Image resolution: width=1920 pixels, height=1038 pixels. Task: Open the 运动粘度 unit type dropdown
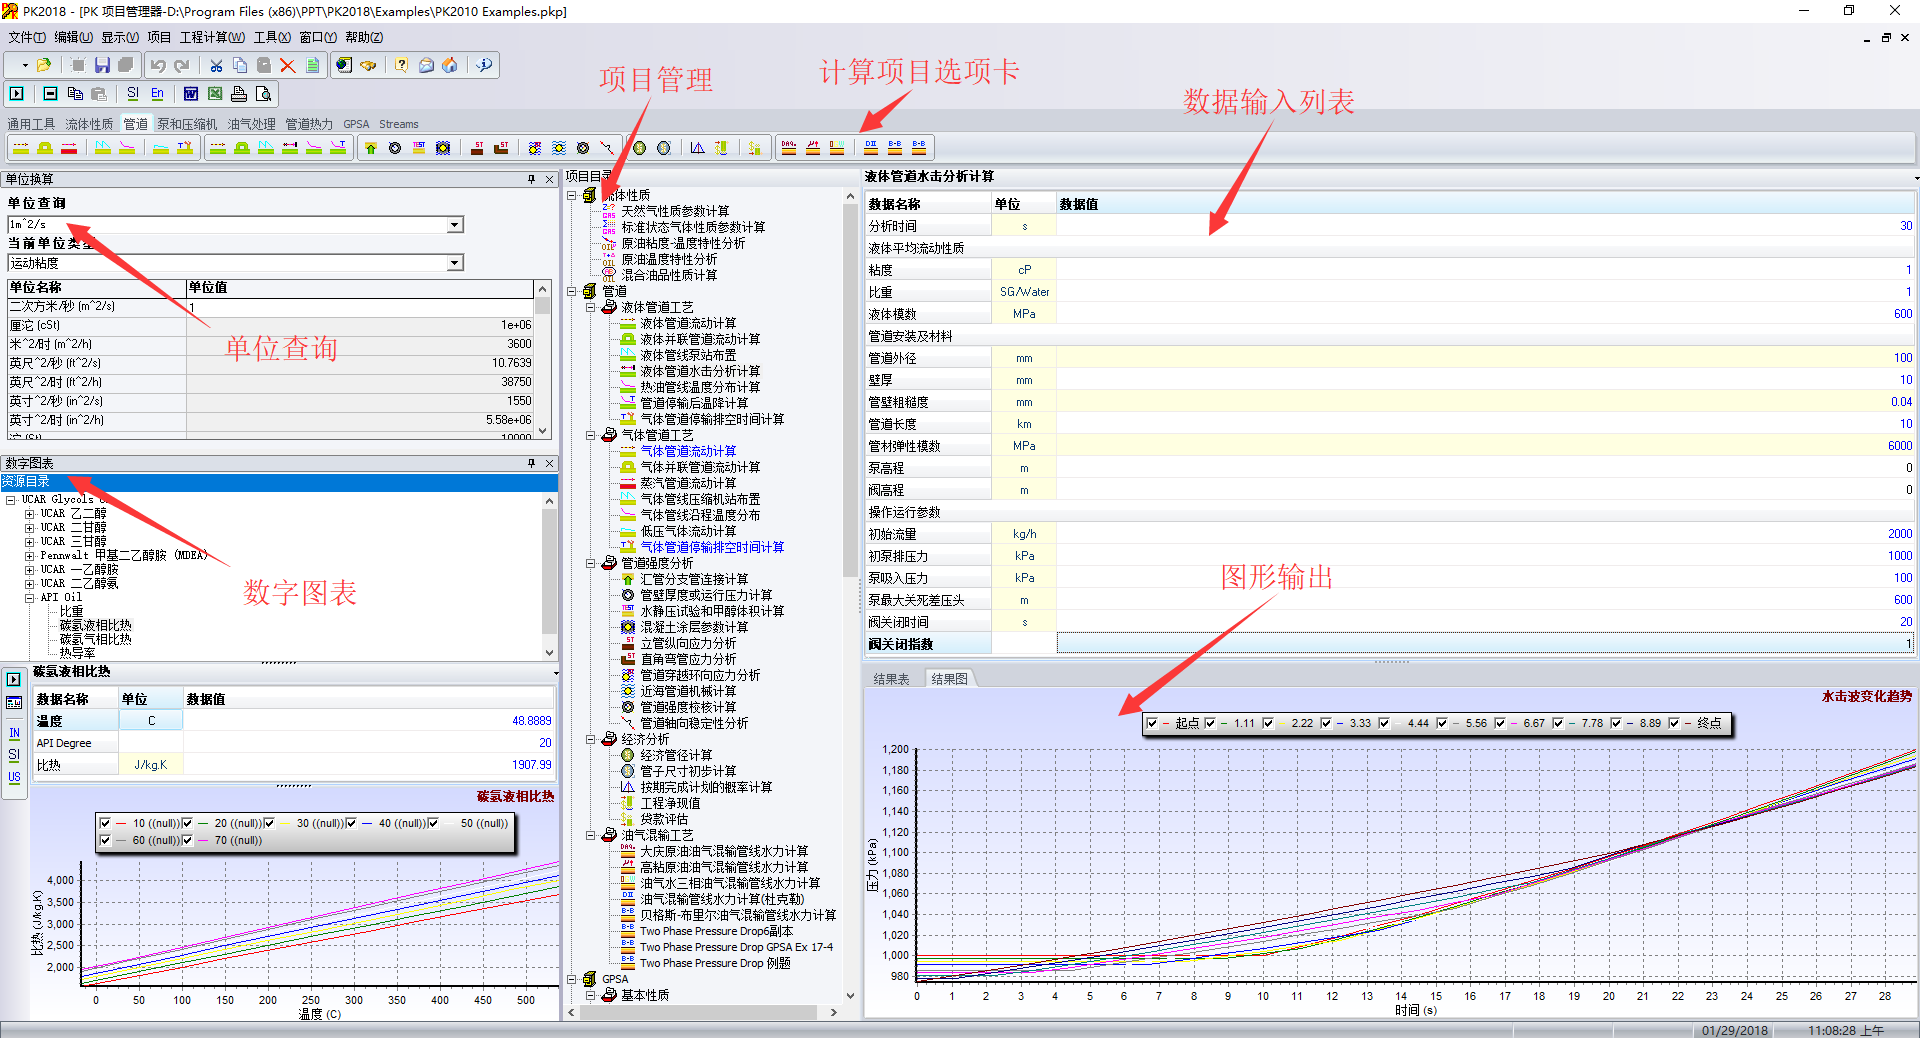coord(455,263)
